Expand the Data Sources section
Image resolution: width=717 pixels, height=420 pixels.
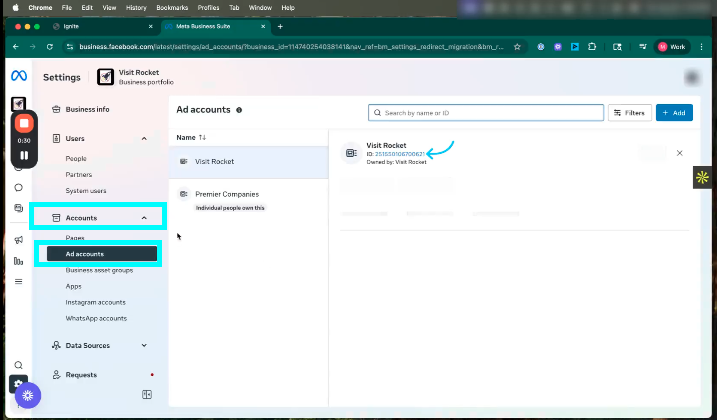(144, 345)
